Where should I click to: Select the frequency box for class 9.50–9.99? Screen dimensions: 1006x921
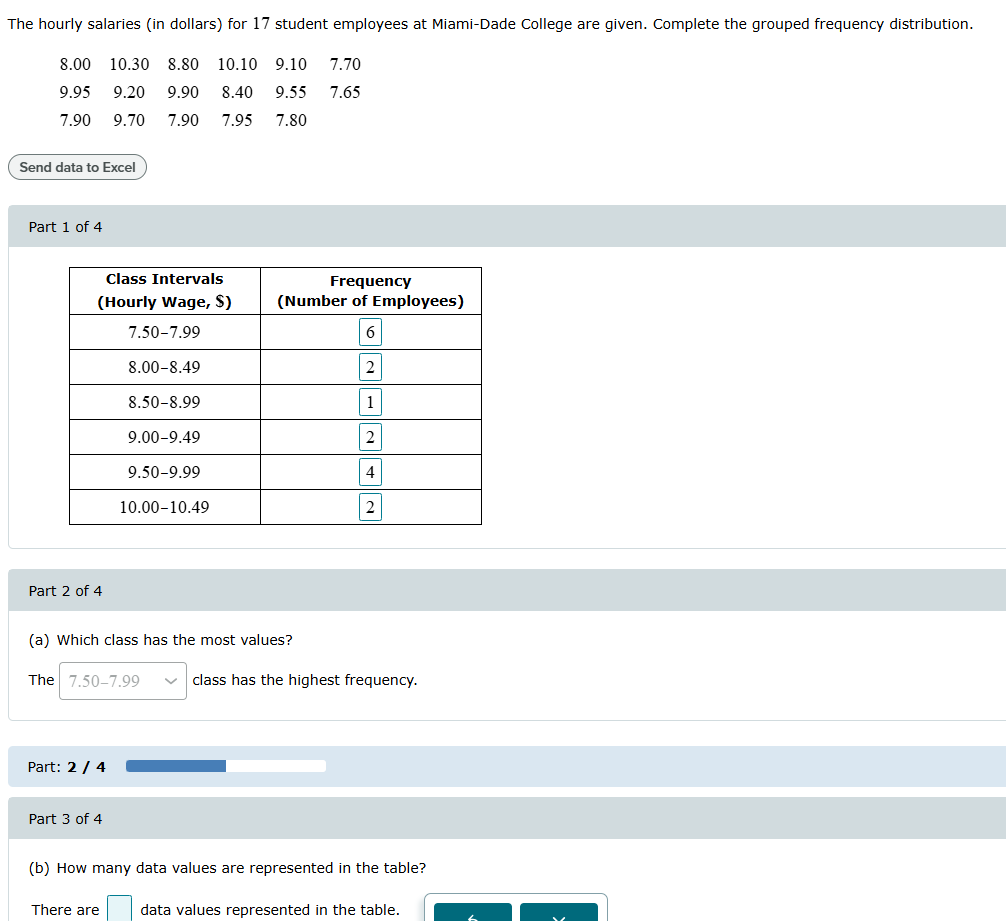pyautogui.click(x=370, y=471)
